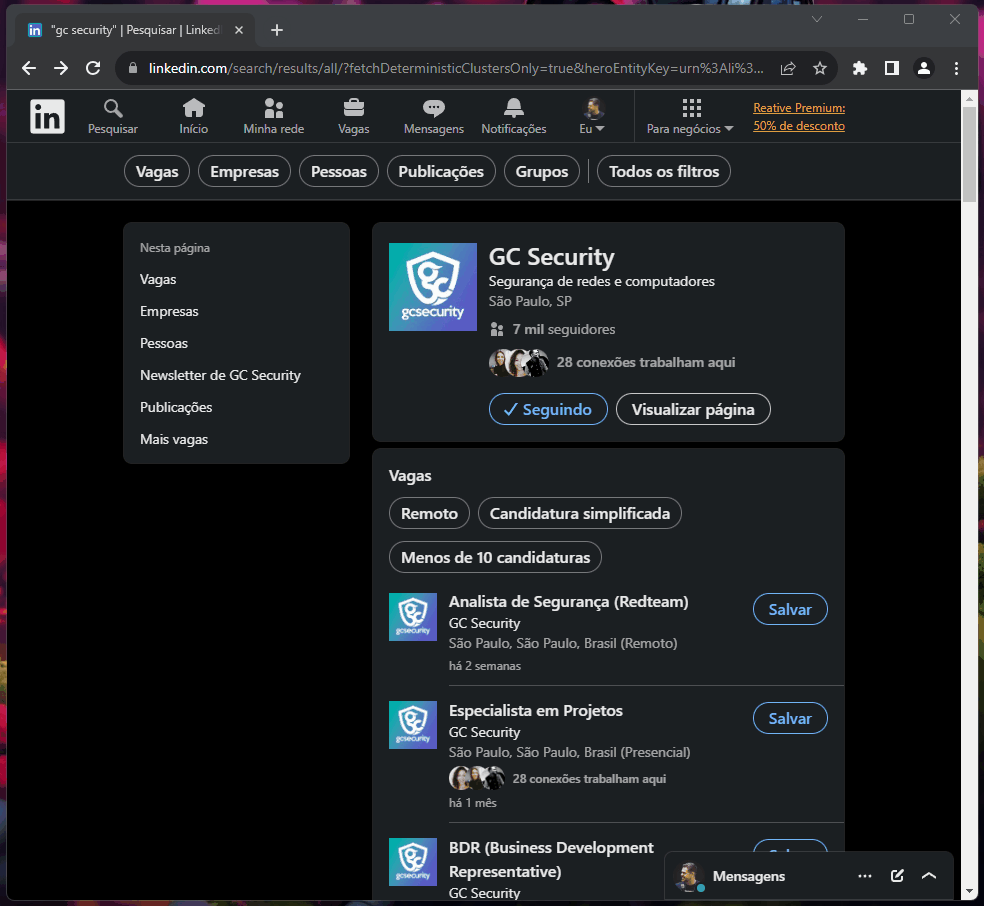Open the tab search chevron

[x=817, y=19]
